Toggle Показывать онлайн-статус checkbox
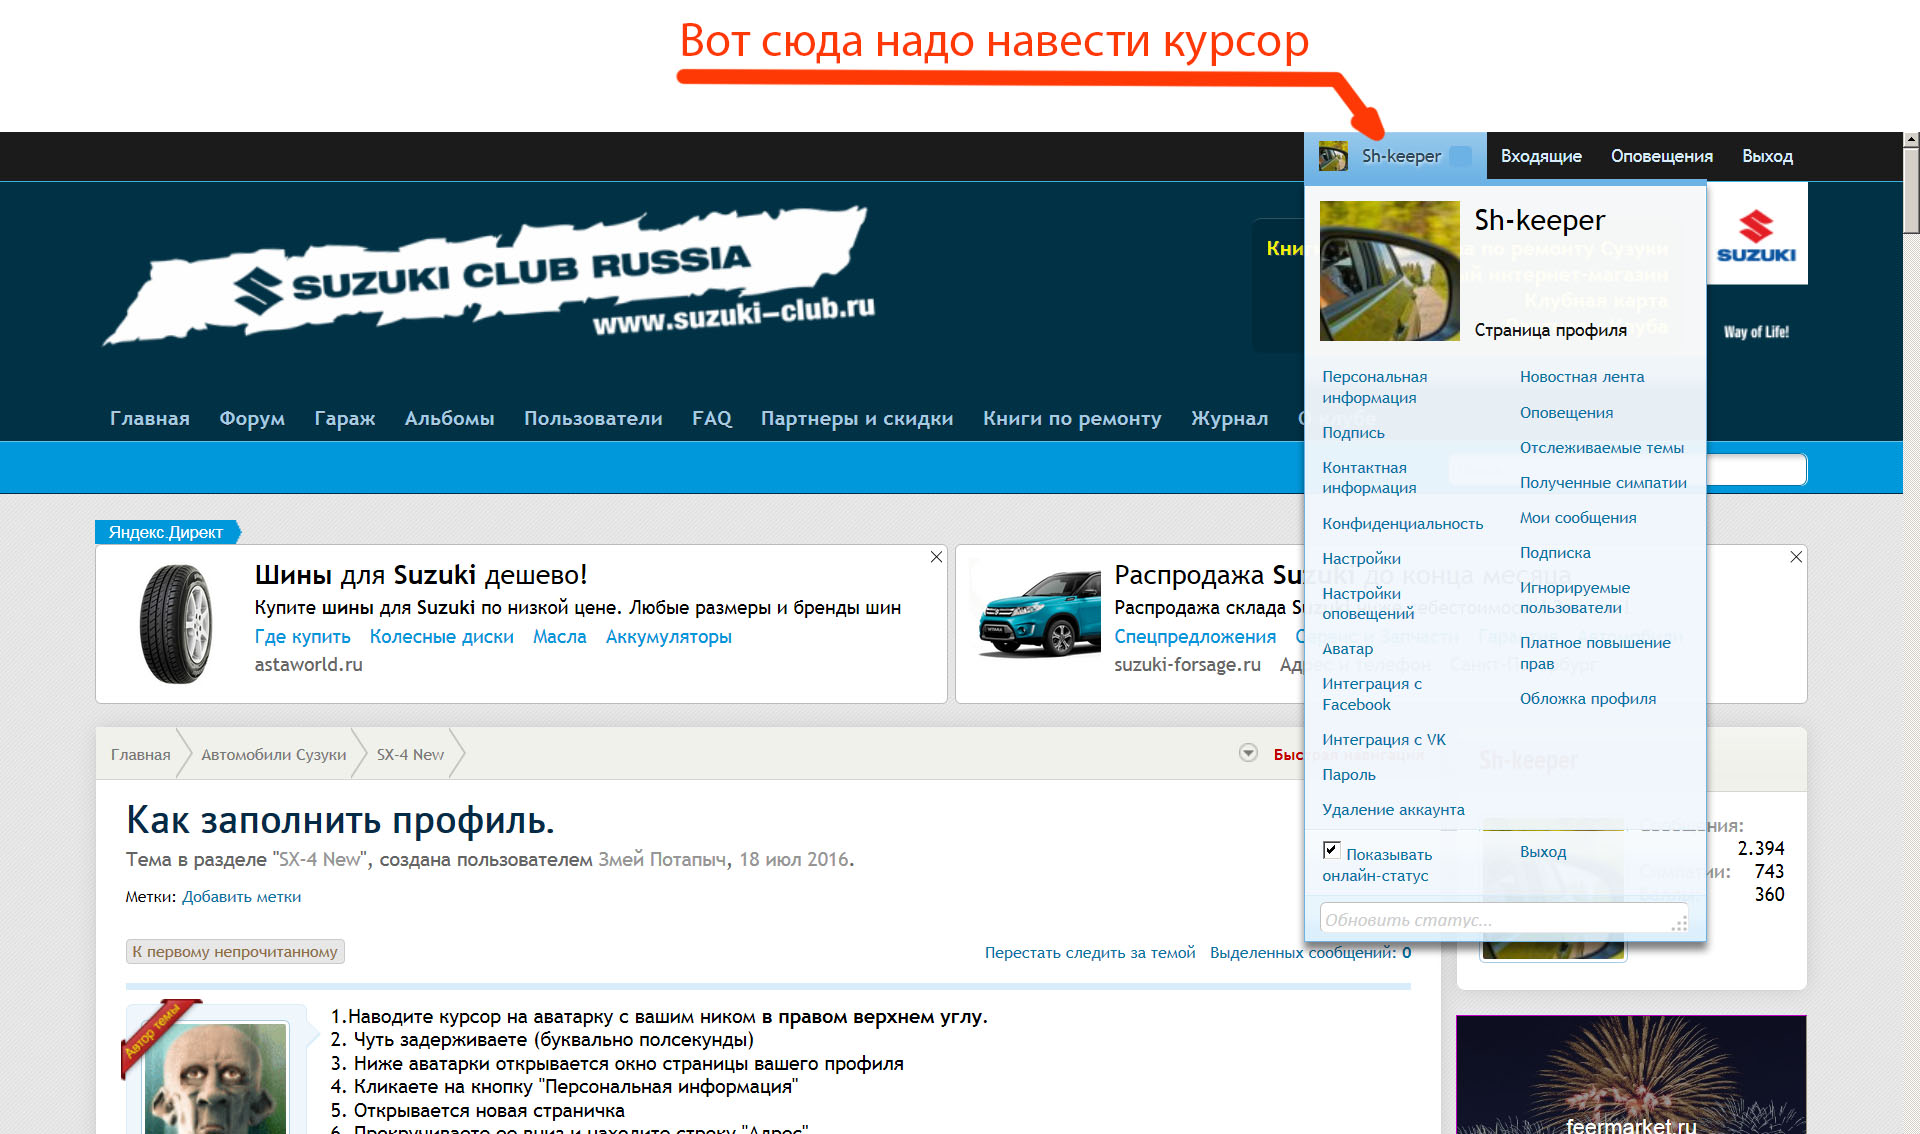The image size is (1920, 1134). pos(1331,850)
